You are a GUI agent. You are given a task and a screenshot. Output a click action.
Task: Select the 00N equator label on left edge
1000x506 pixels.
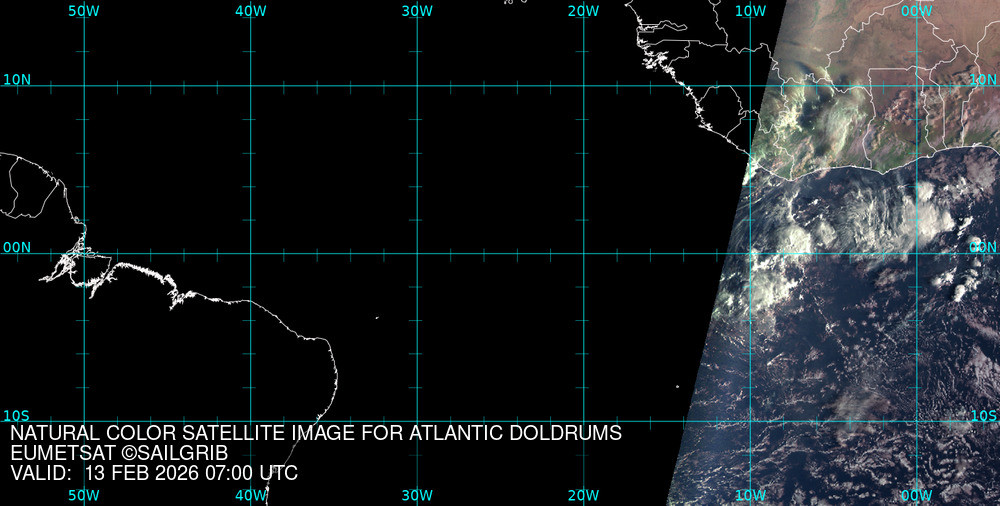pyautogui.click(x=17, y=247)
